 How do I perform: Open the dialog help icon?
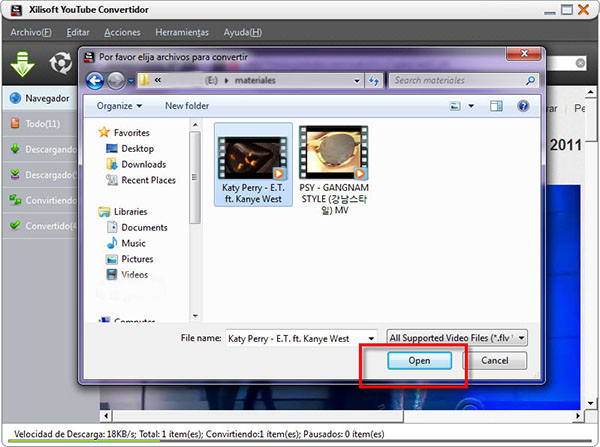[523, 106]
